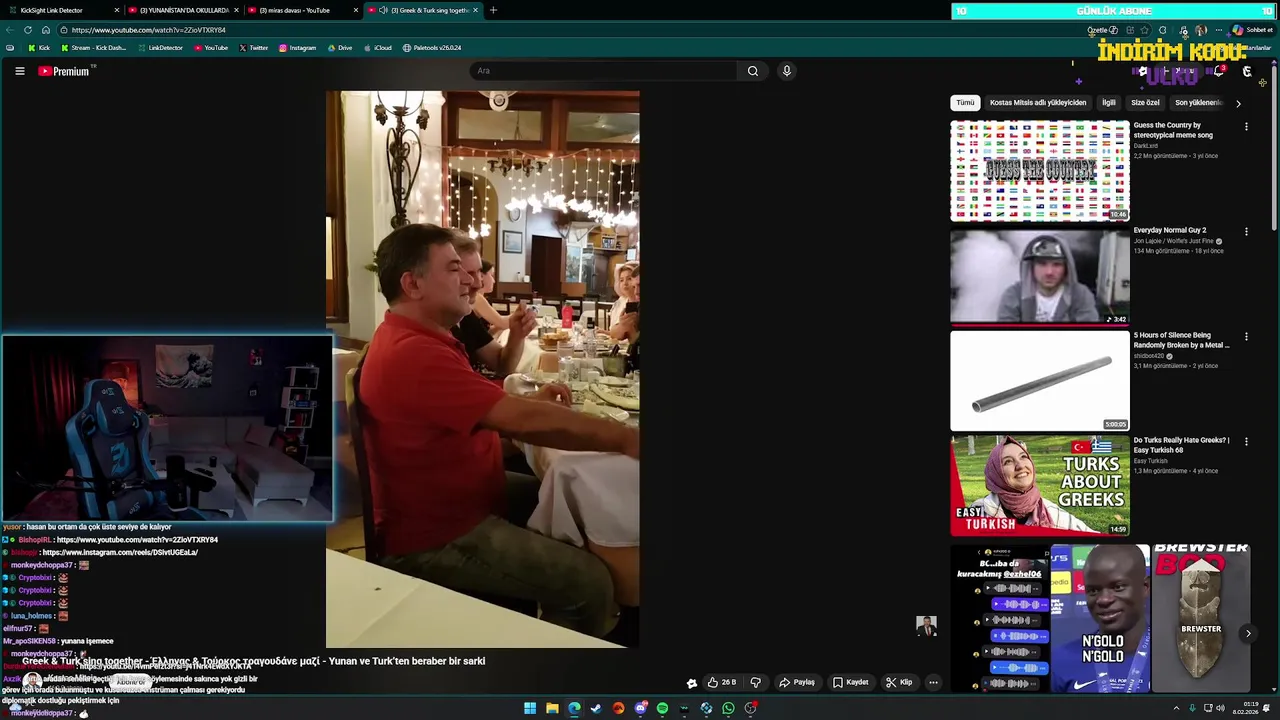Image resolution: width=1280 pixels, height=720 pixels.
Task: Open the Brewster Shorts thumbnail
Action: pyautogui.click(x=1201, y=618)
